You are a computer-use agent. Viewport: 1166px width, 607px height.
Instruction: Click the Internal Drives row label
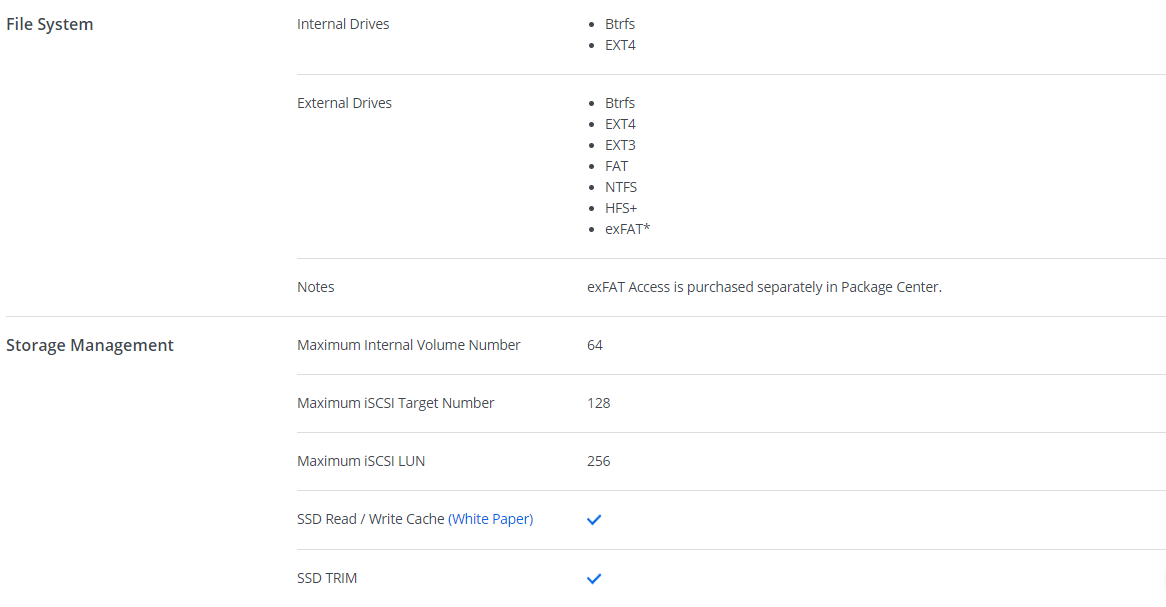343,24
